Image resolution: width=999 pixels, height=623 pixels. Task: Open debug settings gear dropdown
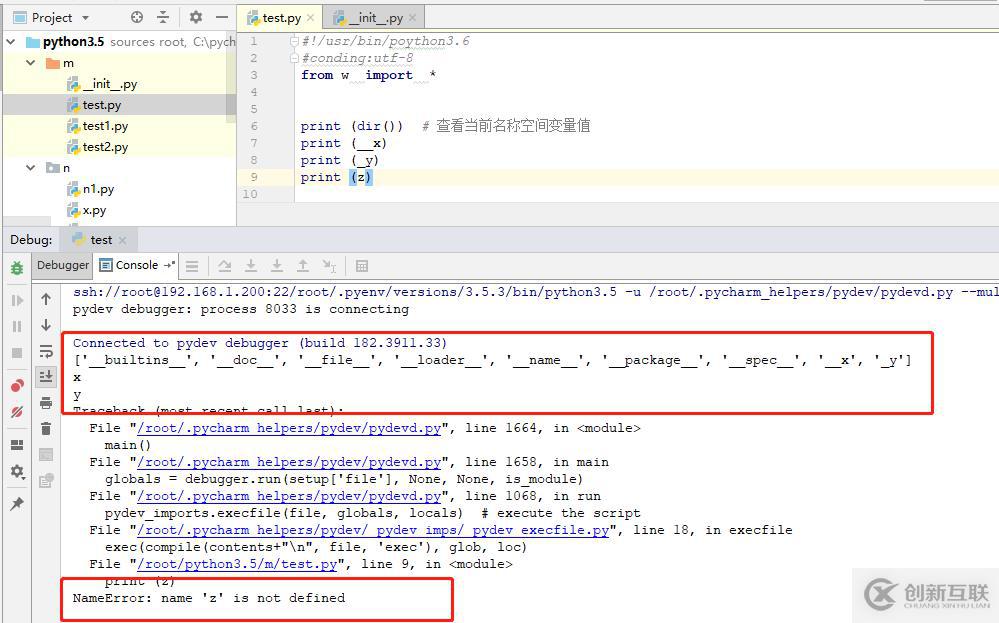pyautogui.click(x=17, y=471)
